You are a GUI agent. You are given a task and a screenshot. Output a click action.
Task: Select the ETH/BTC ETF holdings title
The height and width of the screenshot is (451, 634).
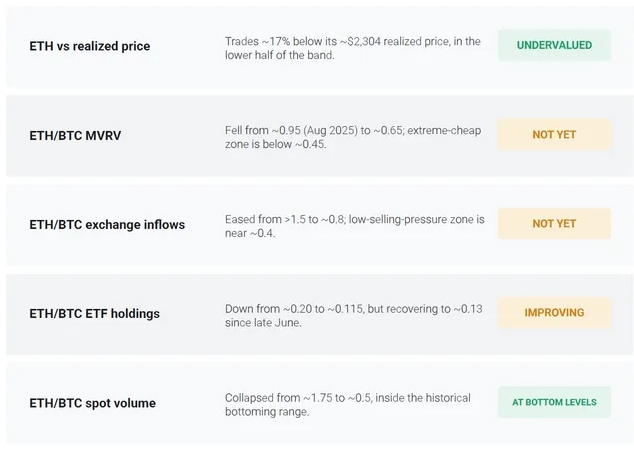(x=95, y=314)
